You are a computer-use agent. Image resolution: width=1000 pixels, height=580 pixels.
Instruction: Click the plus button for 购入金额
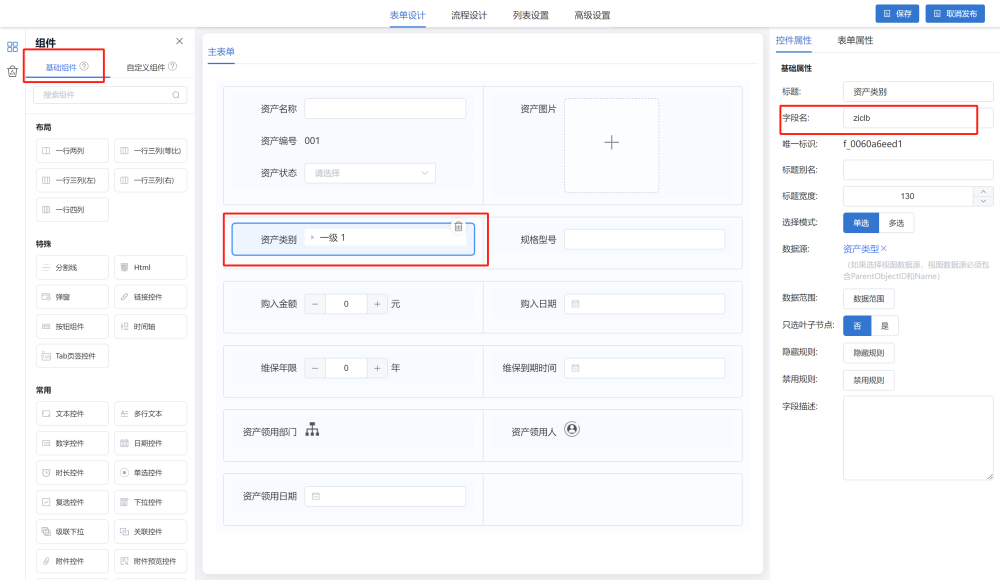pos(377,303)
